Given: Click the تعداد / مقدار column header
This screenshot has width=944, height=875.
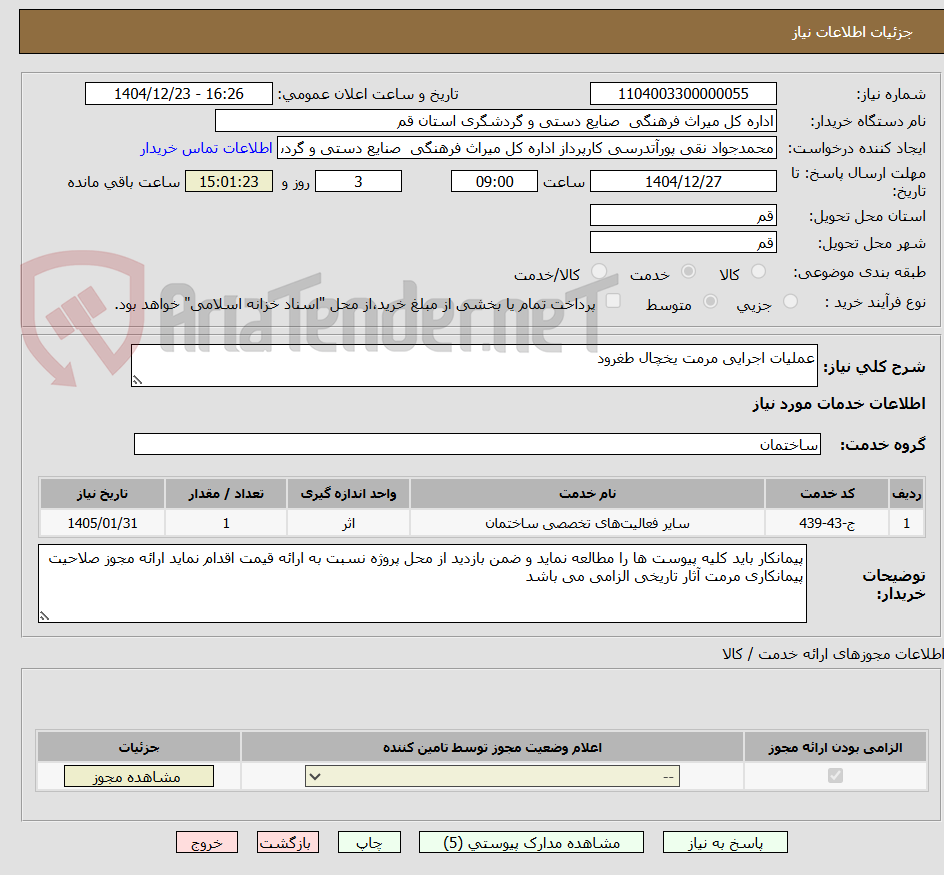Looking at the screenshot, I should pyautogui.click(x=226, y=494).
